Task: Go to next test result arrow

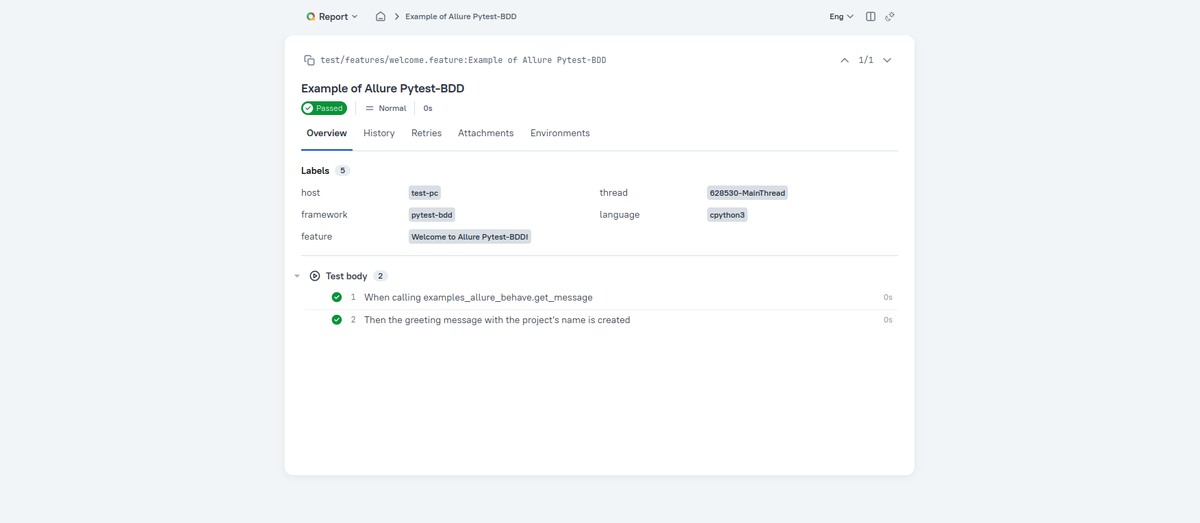Action: click(887, 60)
